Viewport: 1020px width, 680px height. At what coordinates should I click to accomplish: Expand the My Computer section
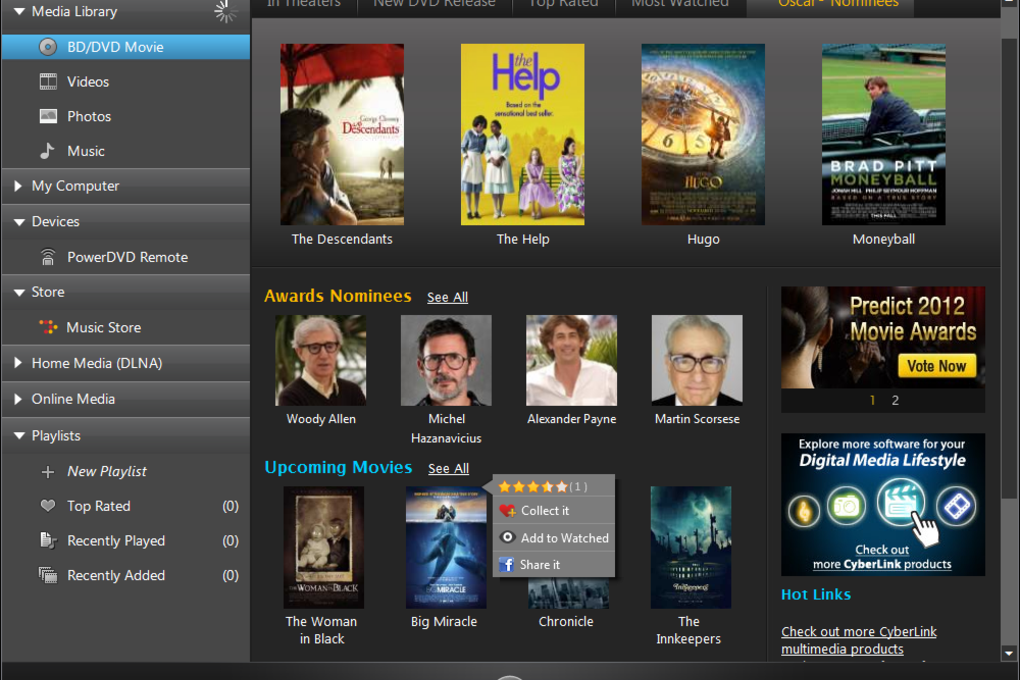point(18,185)
